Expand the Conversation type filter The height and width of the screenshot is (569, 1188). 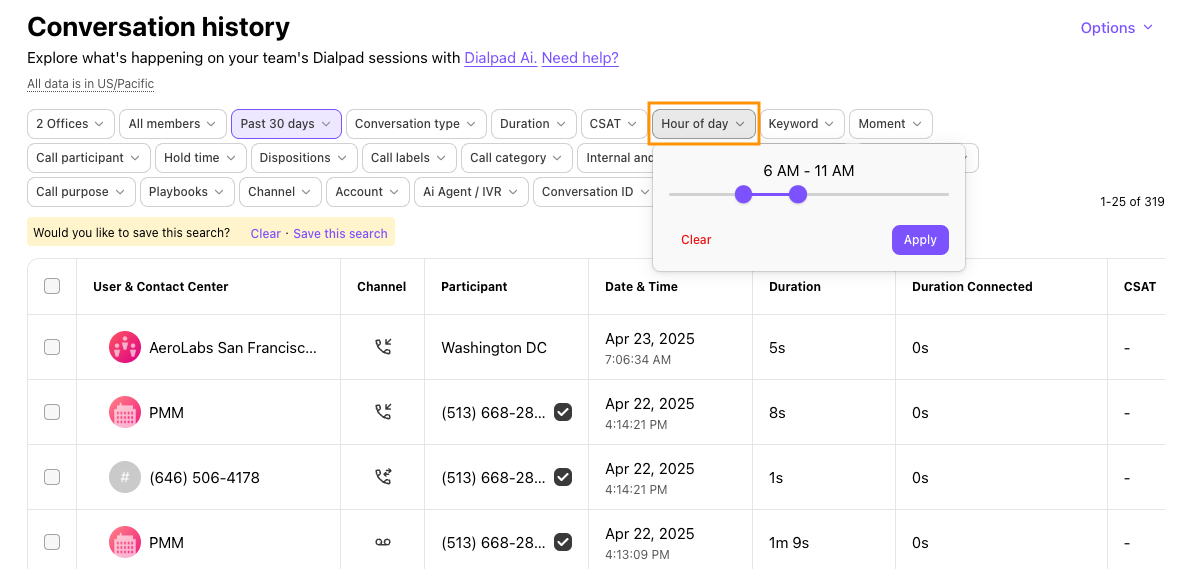coord(416,123)
